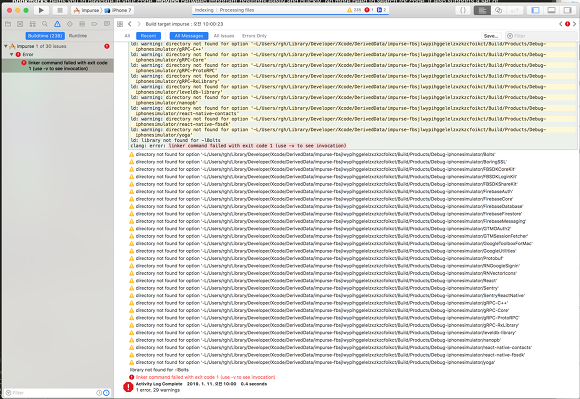Click the blue analyzer count in activity bar
The image size is (580, 399).
[381, 10]
